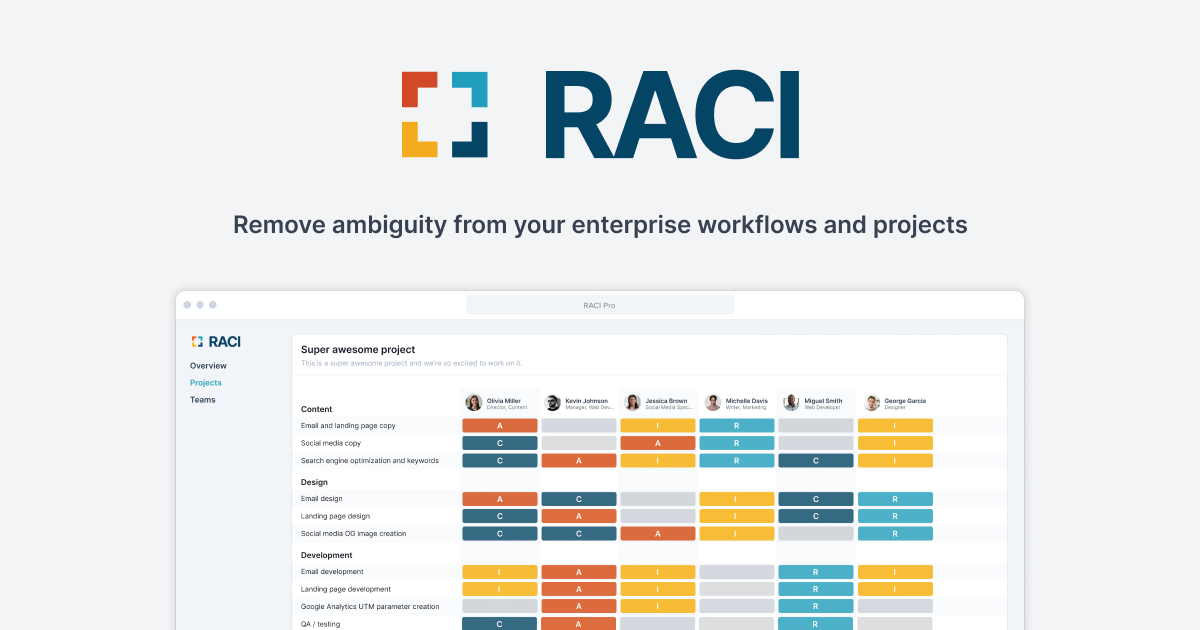Click Kevin Johnson's A cell for Search engine optimization
The width and height of the screenshot is (1200, 630).
579,461
